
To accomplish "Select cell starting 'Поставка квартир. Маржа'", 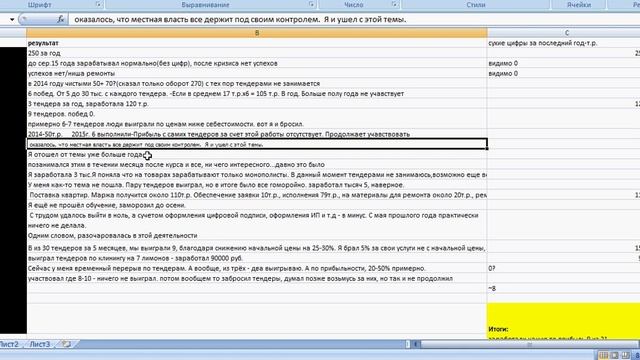I will click(257, 195).
